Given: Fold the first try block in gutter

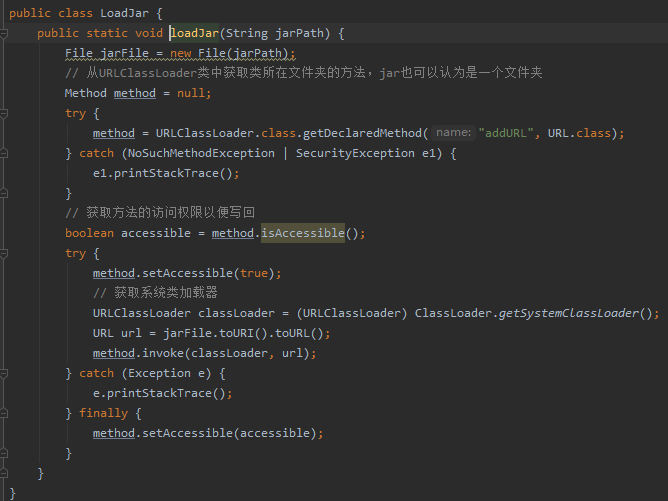Looking at the screenshot, I should coord(6,113).
